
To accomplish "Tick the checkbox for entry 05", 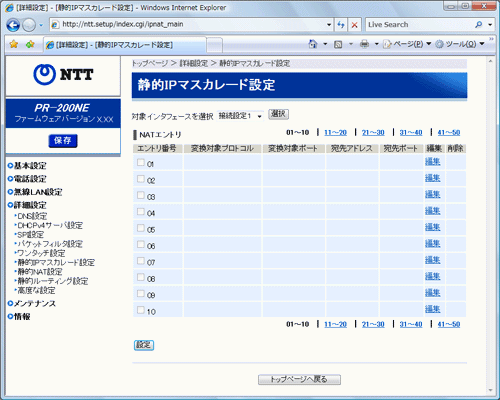I will 141,228.
